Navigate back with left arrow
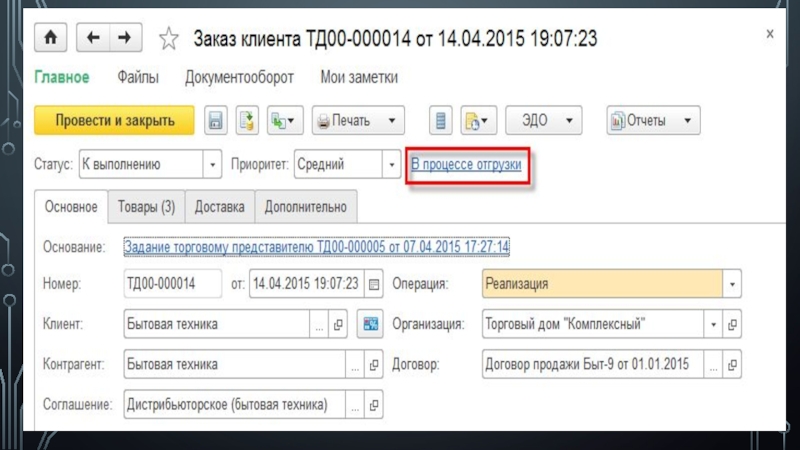The width and height of the screenshot is (800, 450). tap(93, 38)
